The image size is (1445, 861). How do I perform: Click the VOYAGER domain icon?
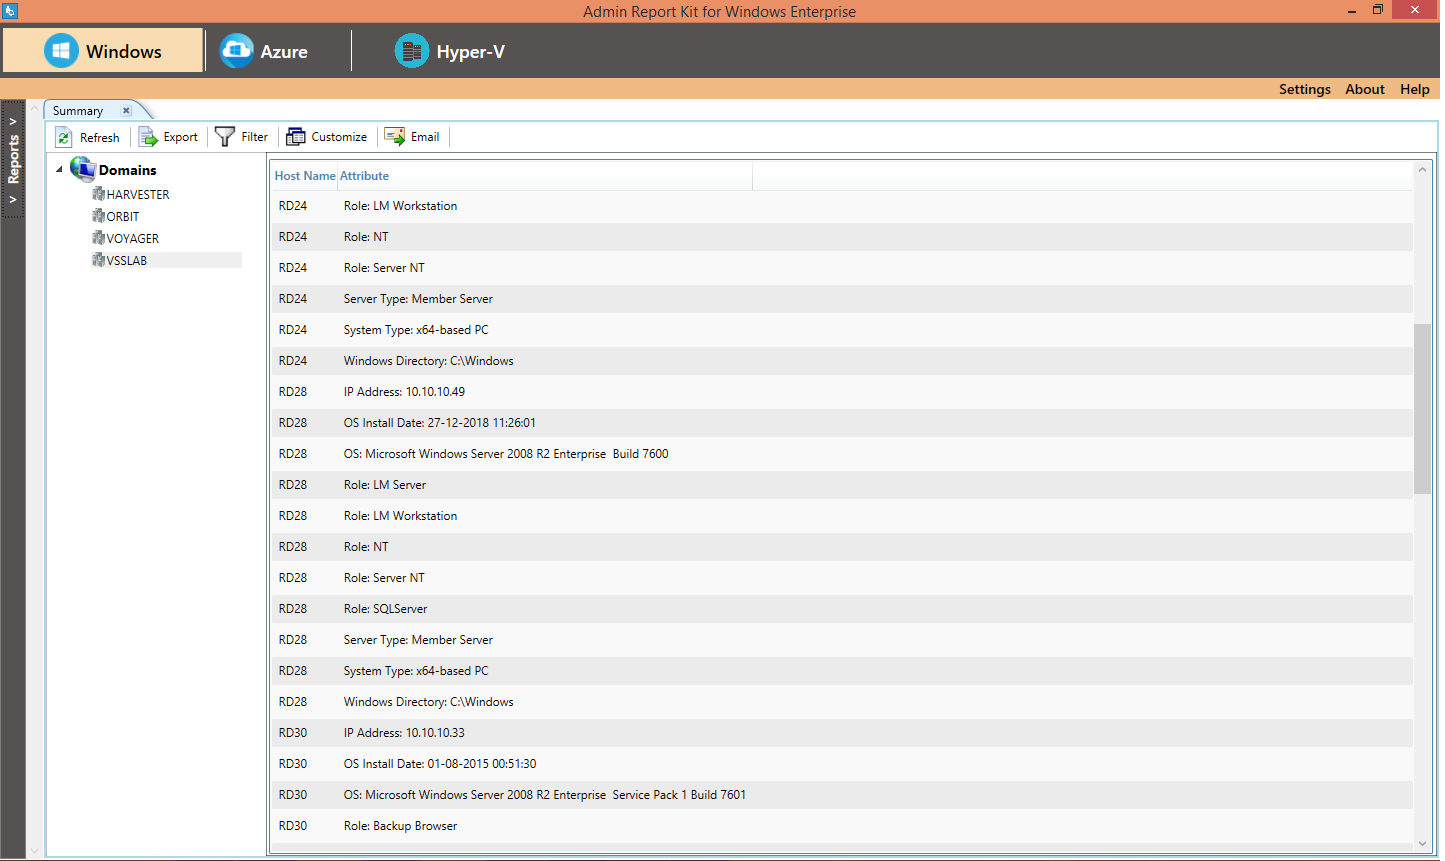click(x=98, y=238)
